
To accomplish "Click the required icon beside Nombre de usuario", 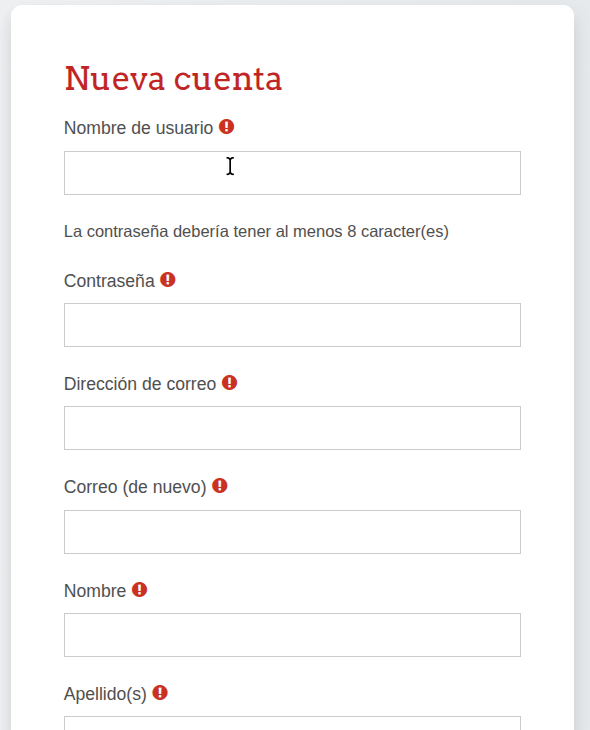I will pyautogui.click(x=226, y=127).
